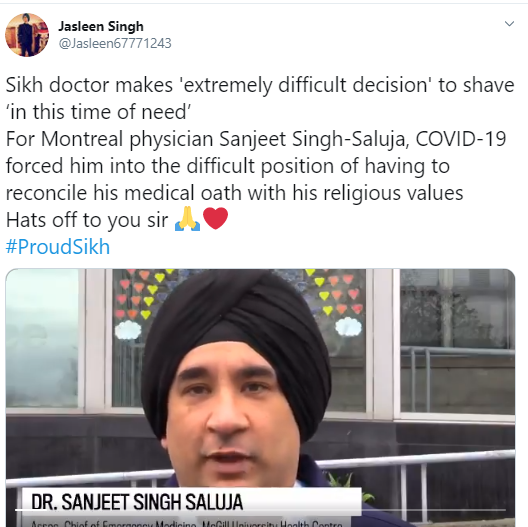Click the colored paper hearts at right

coord(335,292)
